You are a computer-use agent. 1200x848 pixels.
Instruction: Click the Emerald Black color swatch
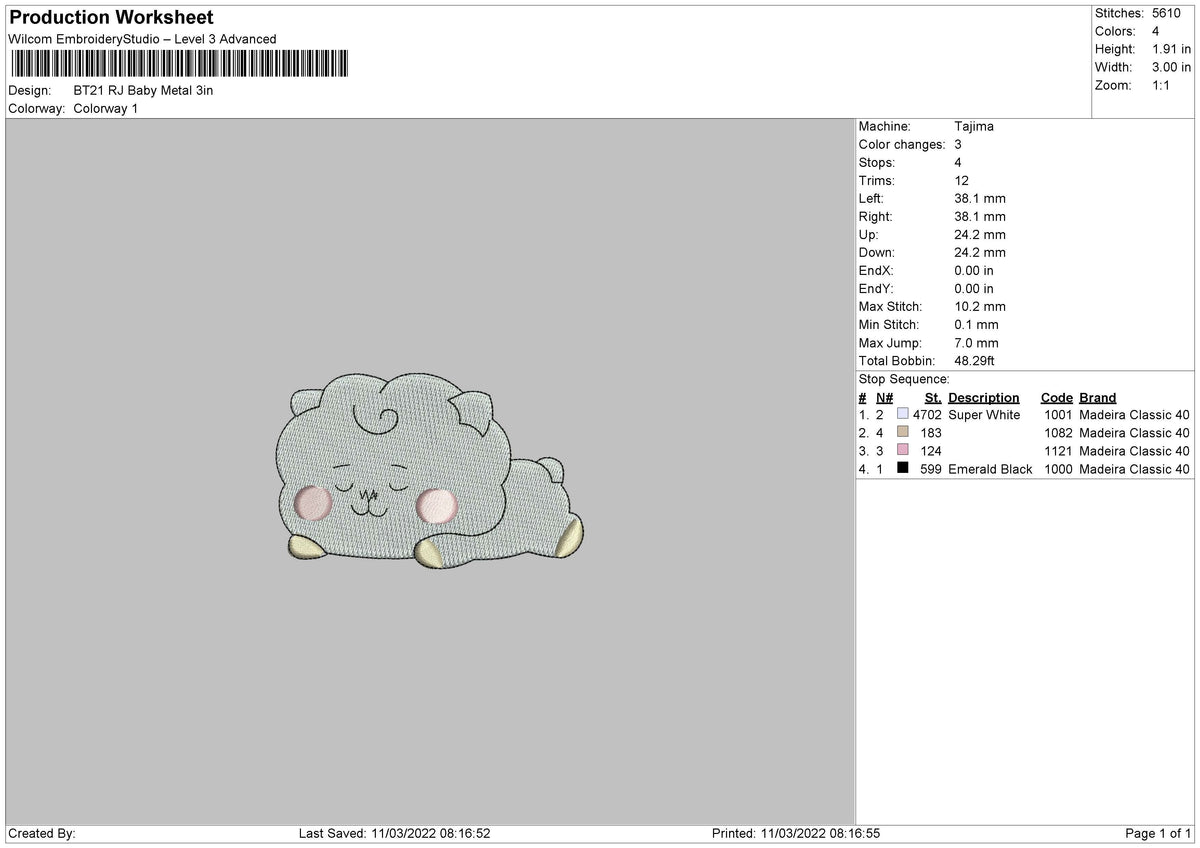click(903, 468)
